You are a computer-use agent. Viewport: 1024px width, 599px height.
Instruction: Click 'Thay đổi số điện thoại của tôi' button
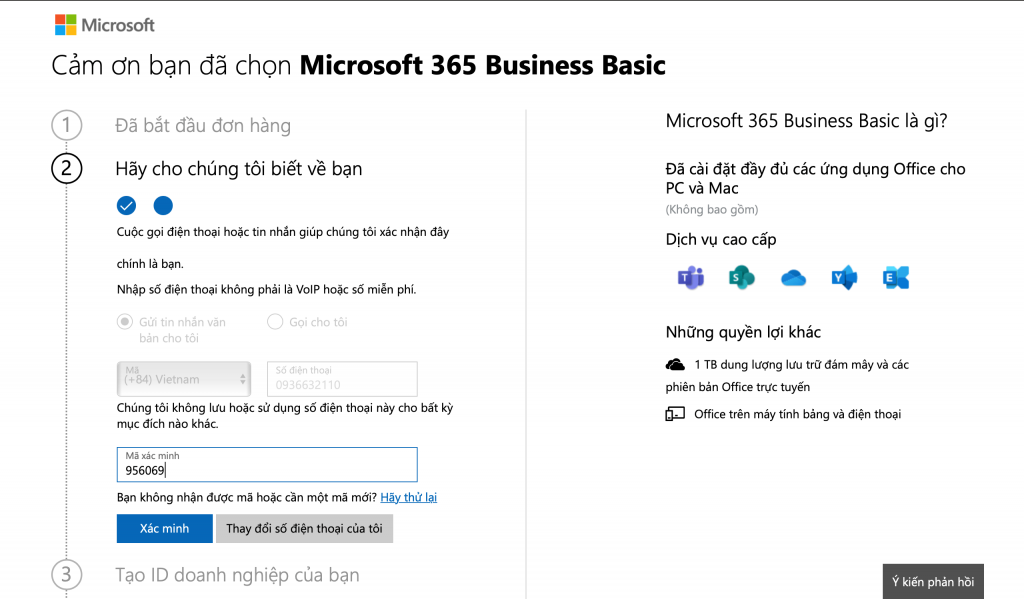coord(304,529)
